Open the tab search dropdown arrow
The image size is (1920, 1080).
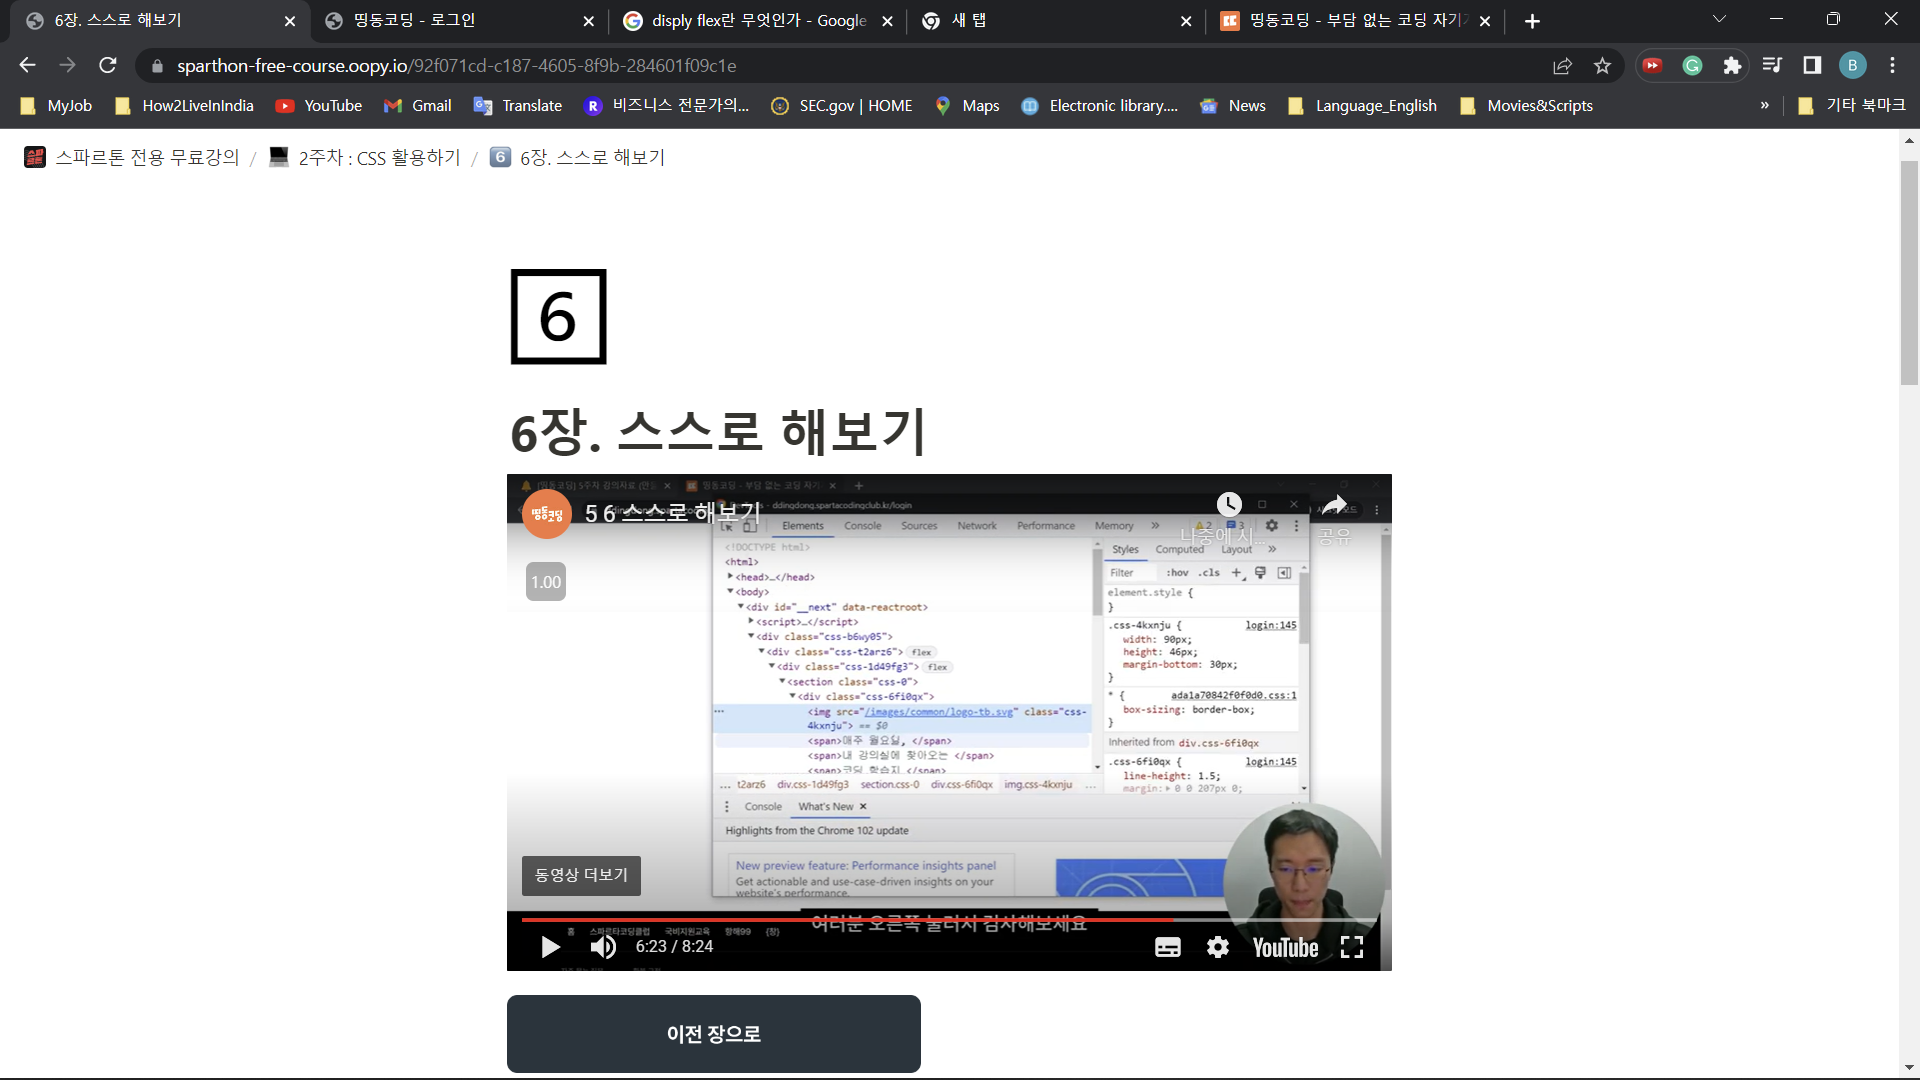click(1719, 19)
